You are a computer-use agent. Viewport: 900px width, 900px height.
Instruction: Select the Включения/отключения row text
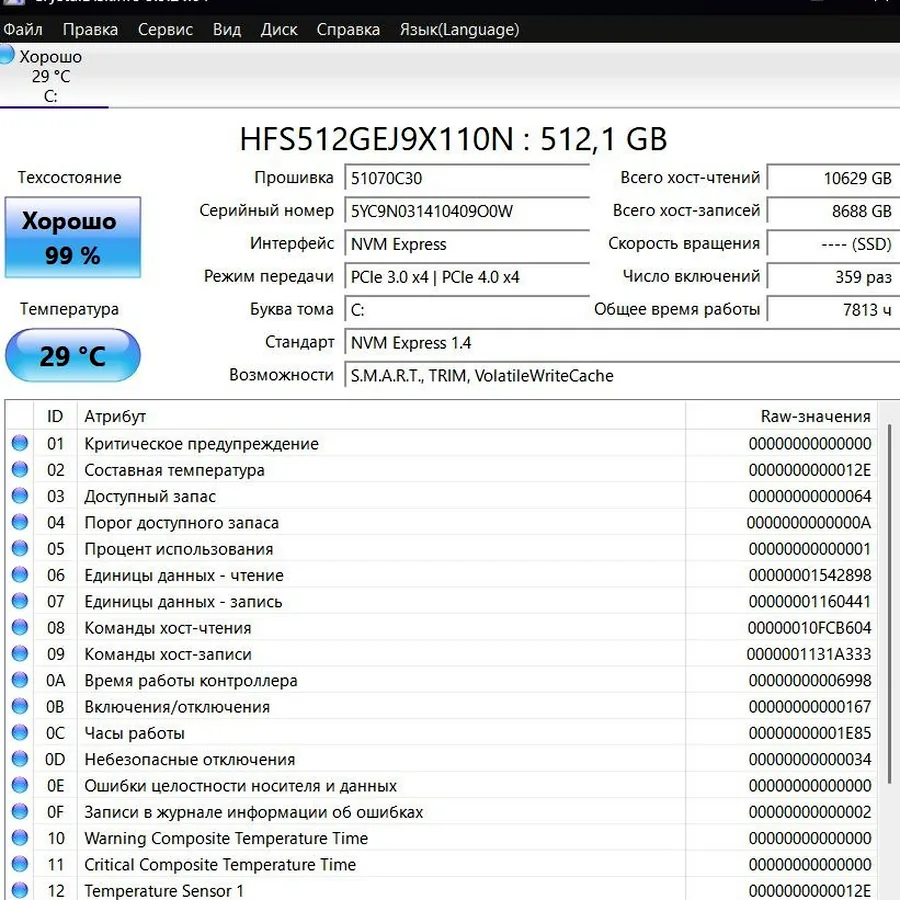pos(177,707)
